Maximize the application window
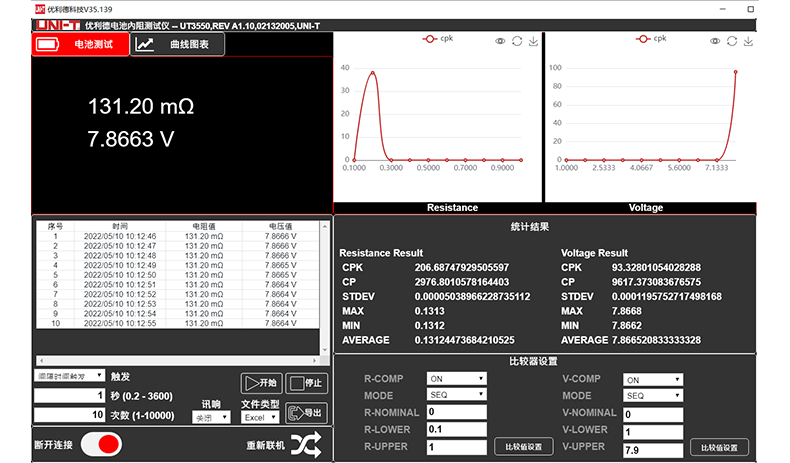This screenshot has width=790, height=463. tap(750, 9)
